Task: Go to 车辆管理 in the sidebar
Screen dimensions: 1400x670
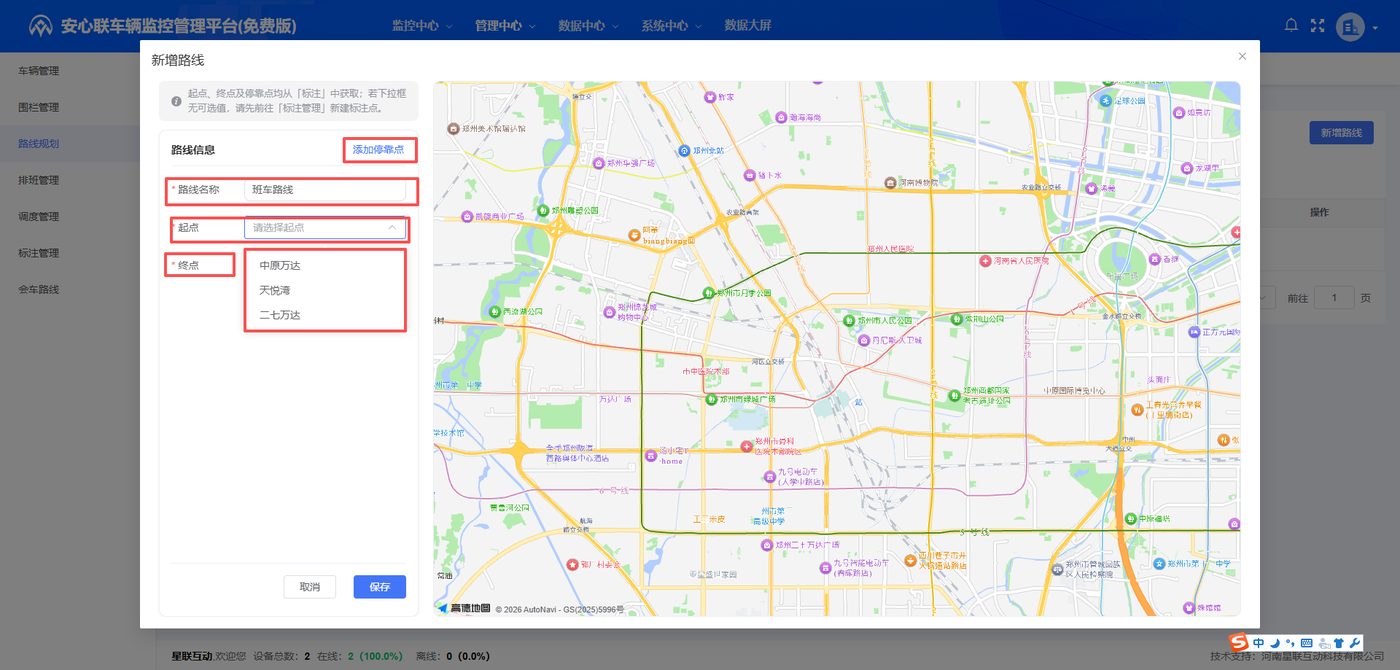Action: tap(39, 71)
